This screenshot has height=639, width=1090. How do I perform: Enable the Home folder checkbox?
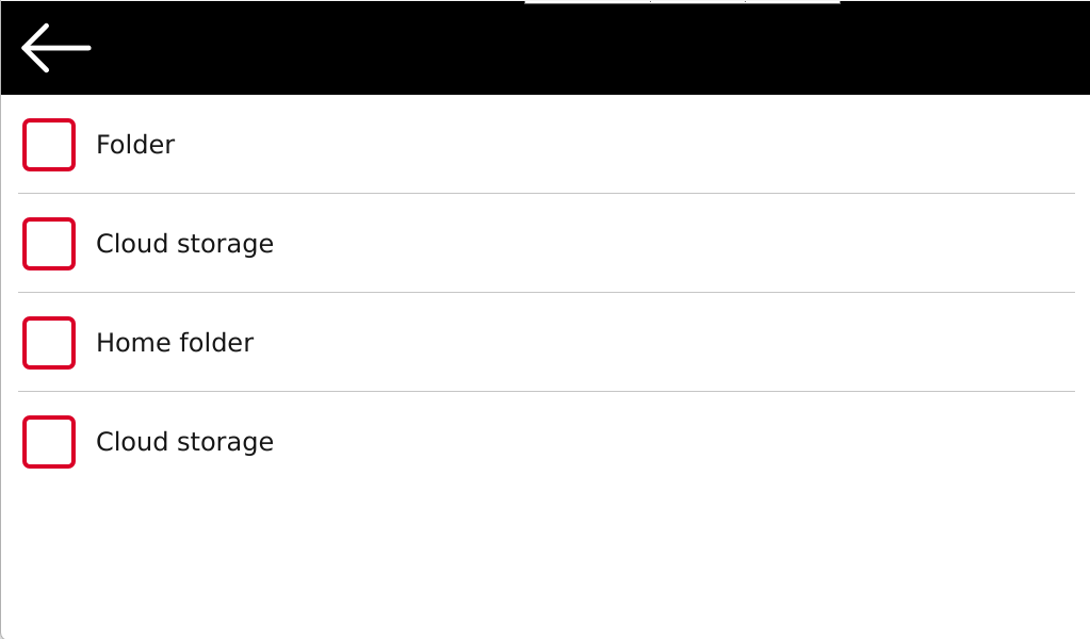point(49,343)
